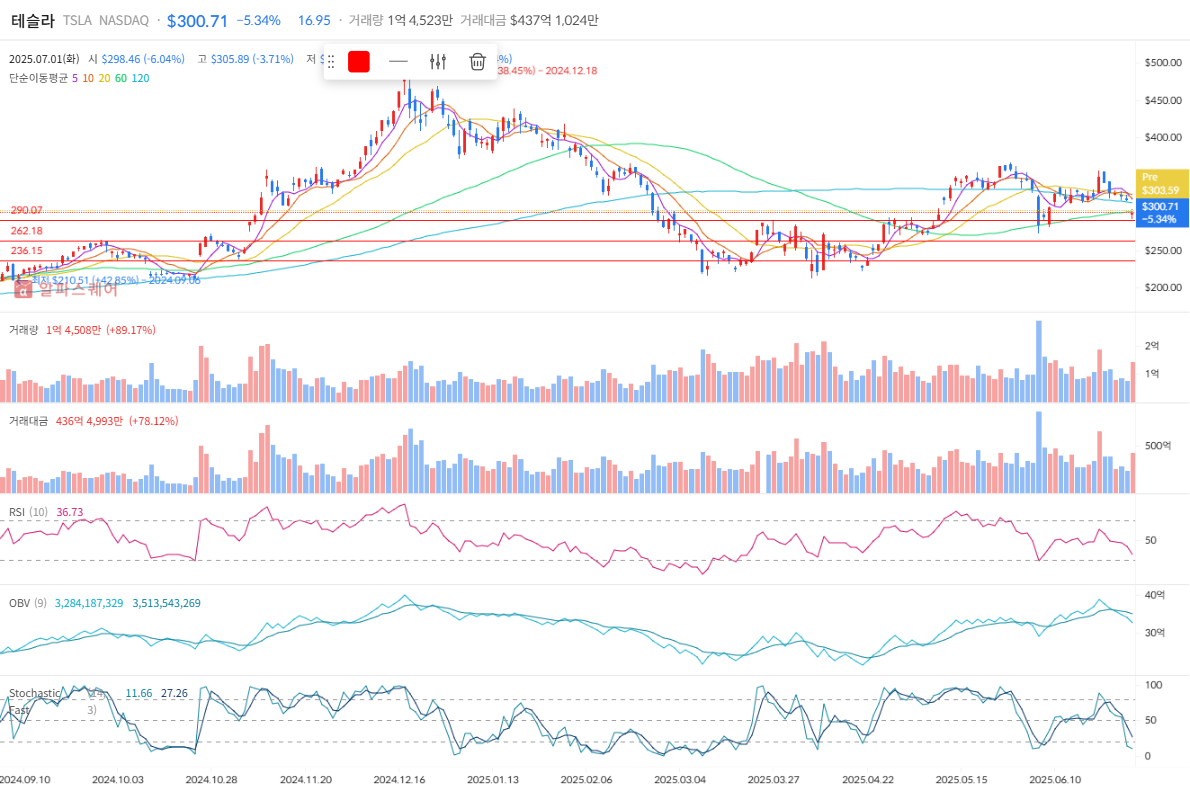1190x791 pixels.
Task: Click the 단순이동평균 indicator label
Action: pos(38,78)
